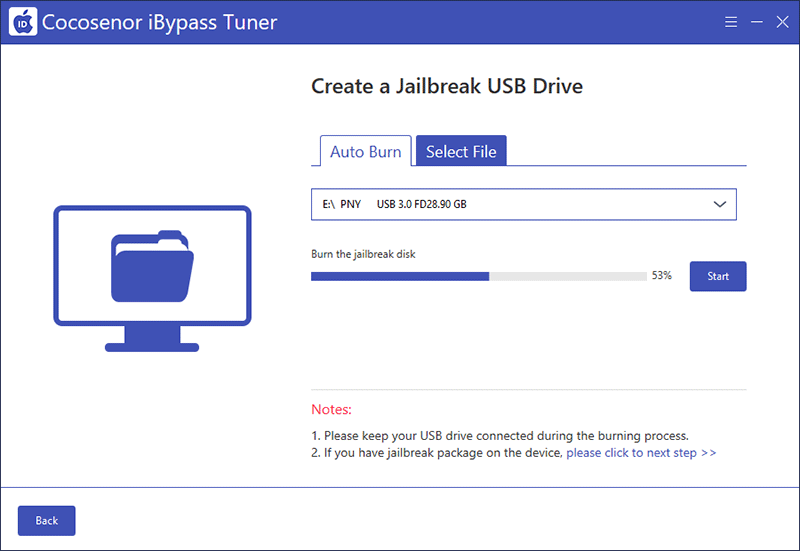Image resolution: width=800 pixels, height=551 pixels.
Task: Click the note about keeping USB connected
Action: click(x=500, y=436)
